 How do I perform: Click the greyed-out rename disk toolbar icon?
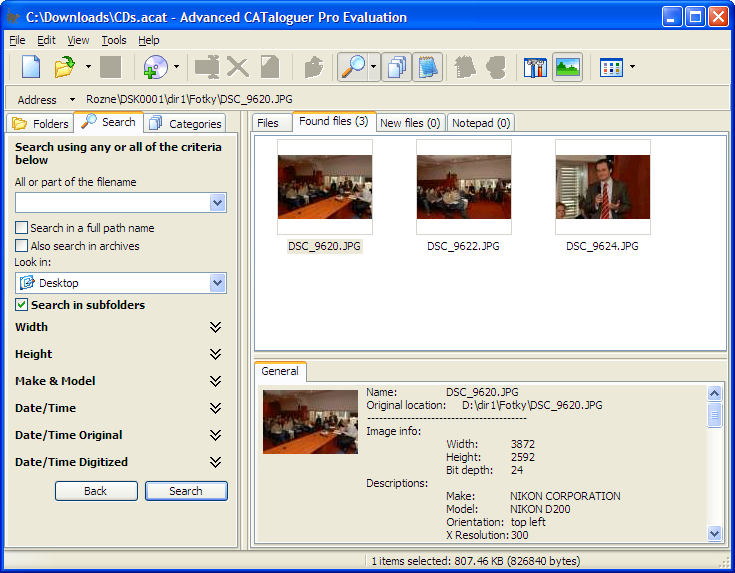coord(207,67)
